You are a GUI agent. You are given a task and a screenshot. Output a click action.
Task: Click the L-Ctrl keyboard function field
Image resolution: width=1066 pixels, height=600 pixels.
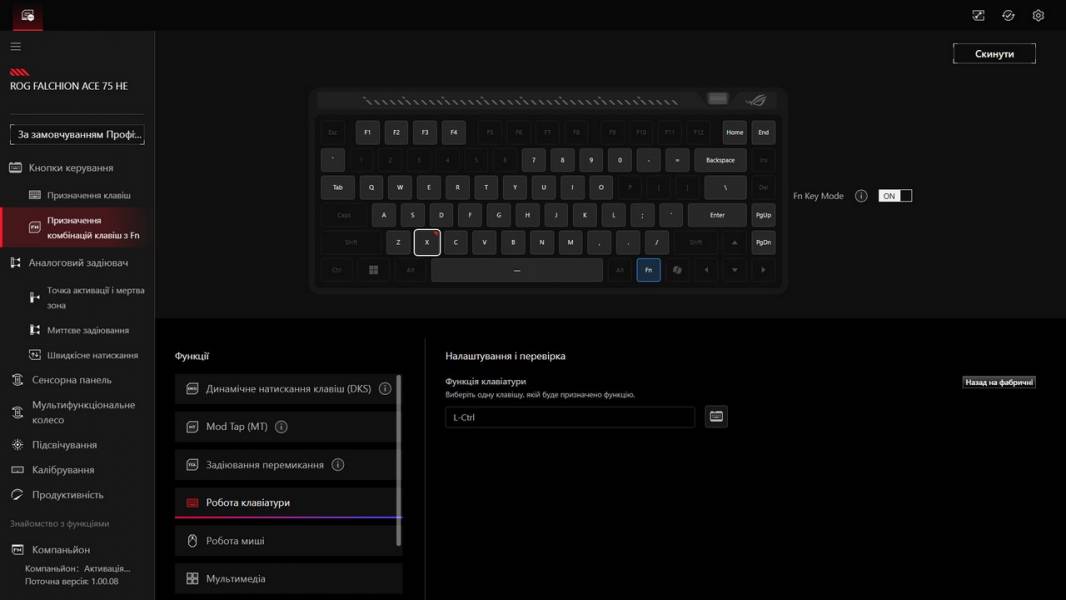569,417
